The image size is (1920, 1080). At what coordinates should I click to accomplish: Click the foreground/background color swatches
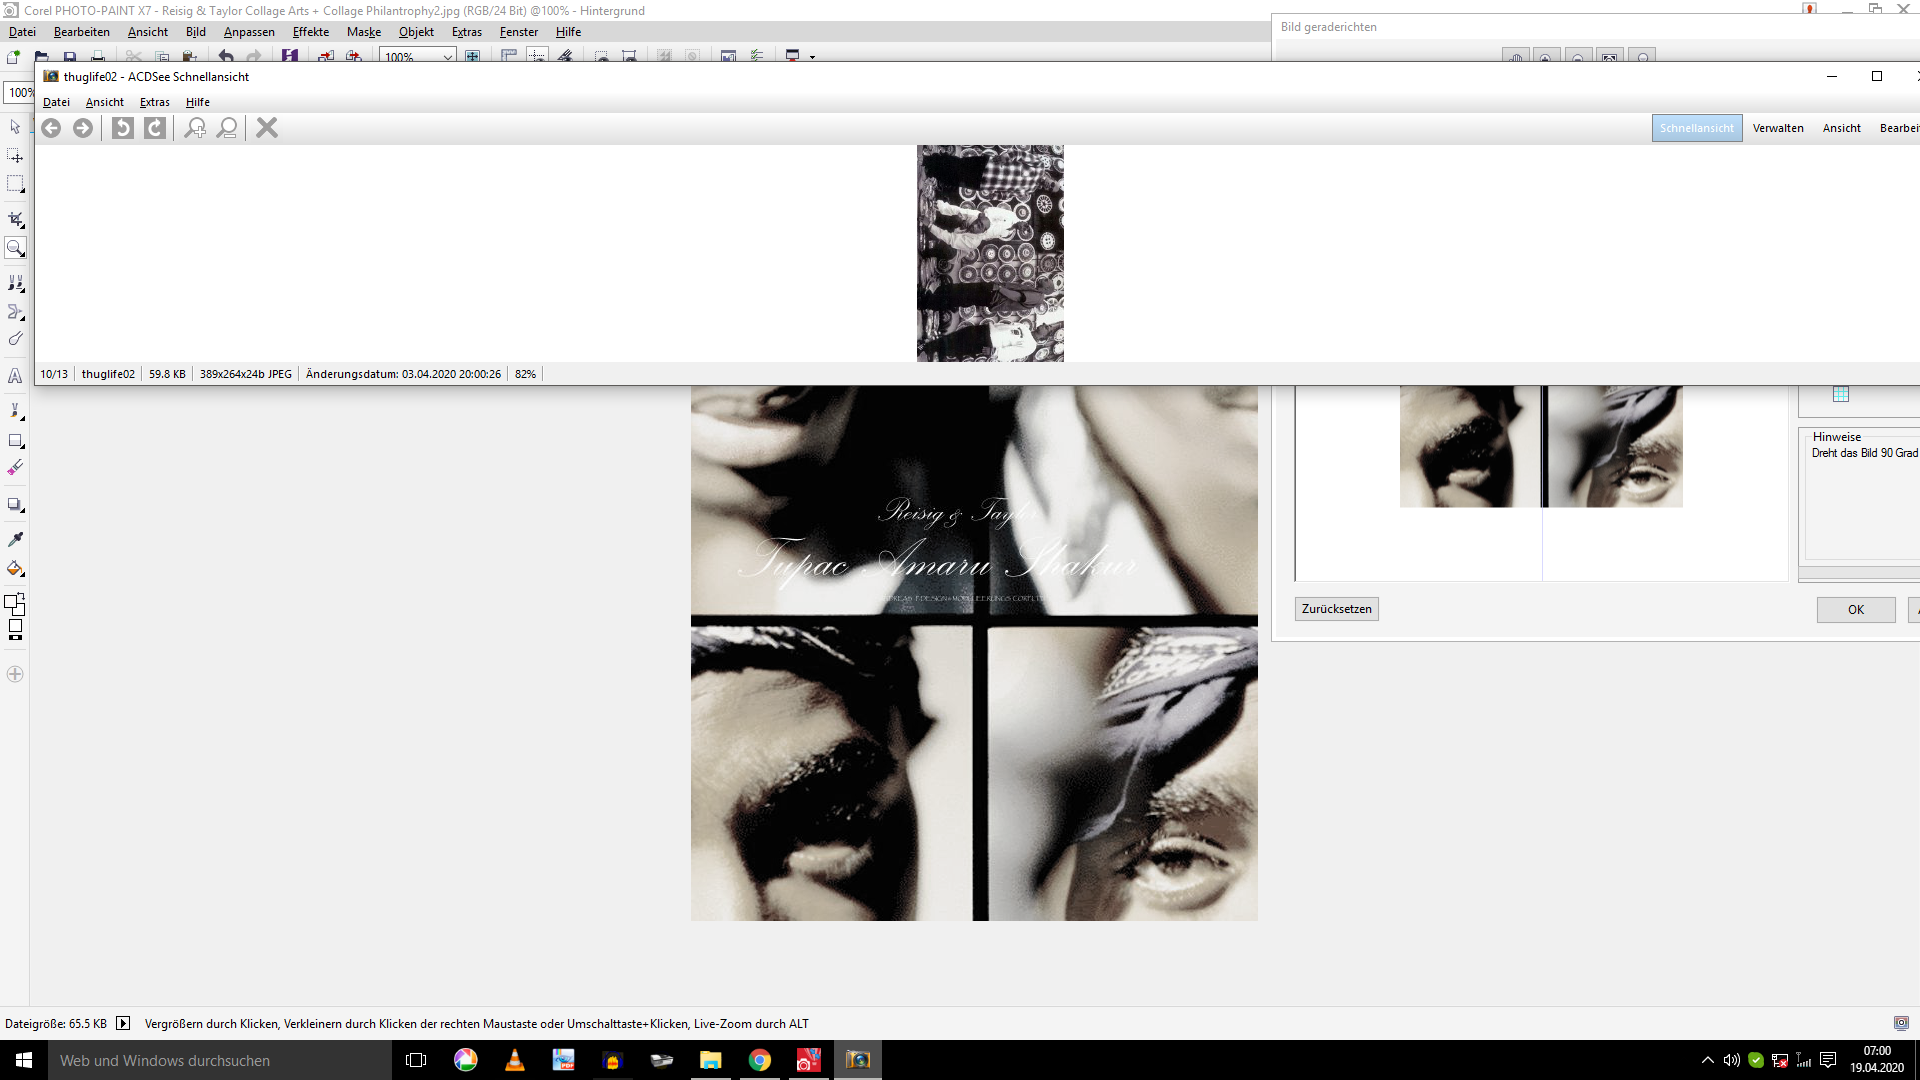coord(15,604)
